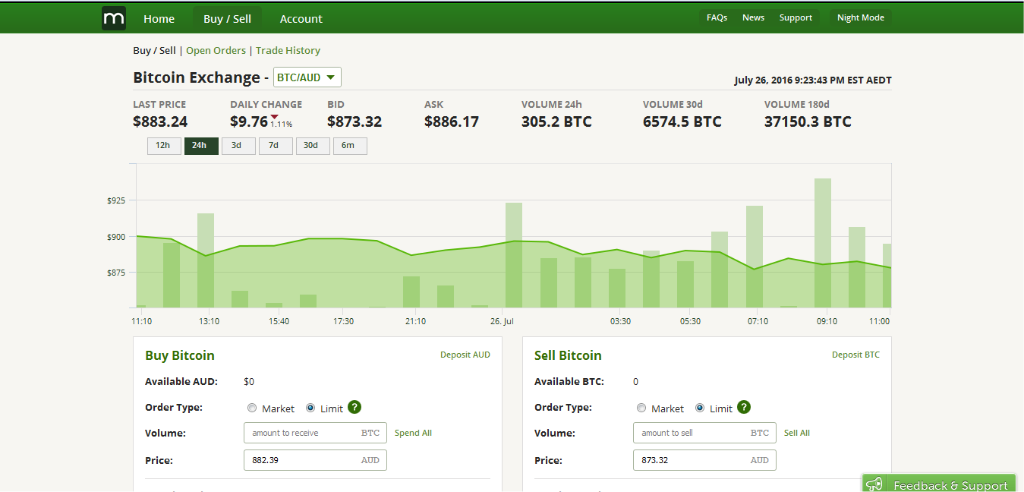Viewport: 1024px width, 492px height.
Task: Click the tallest volume bar near 09:10
Action: point(822,242)
